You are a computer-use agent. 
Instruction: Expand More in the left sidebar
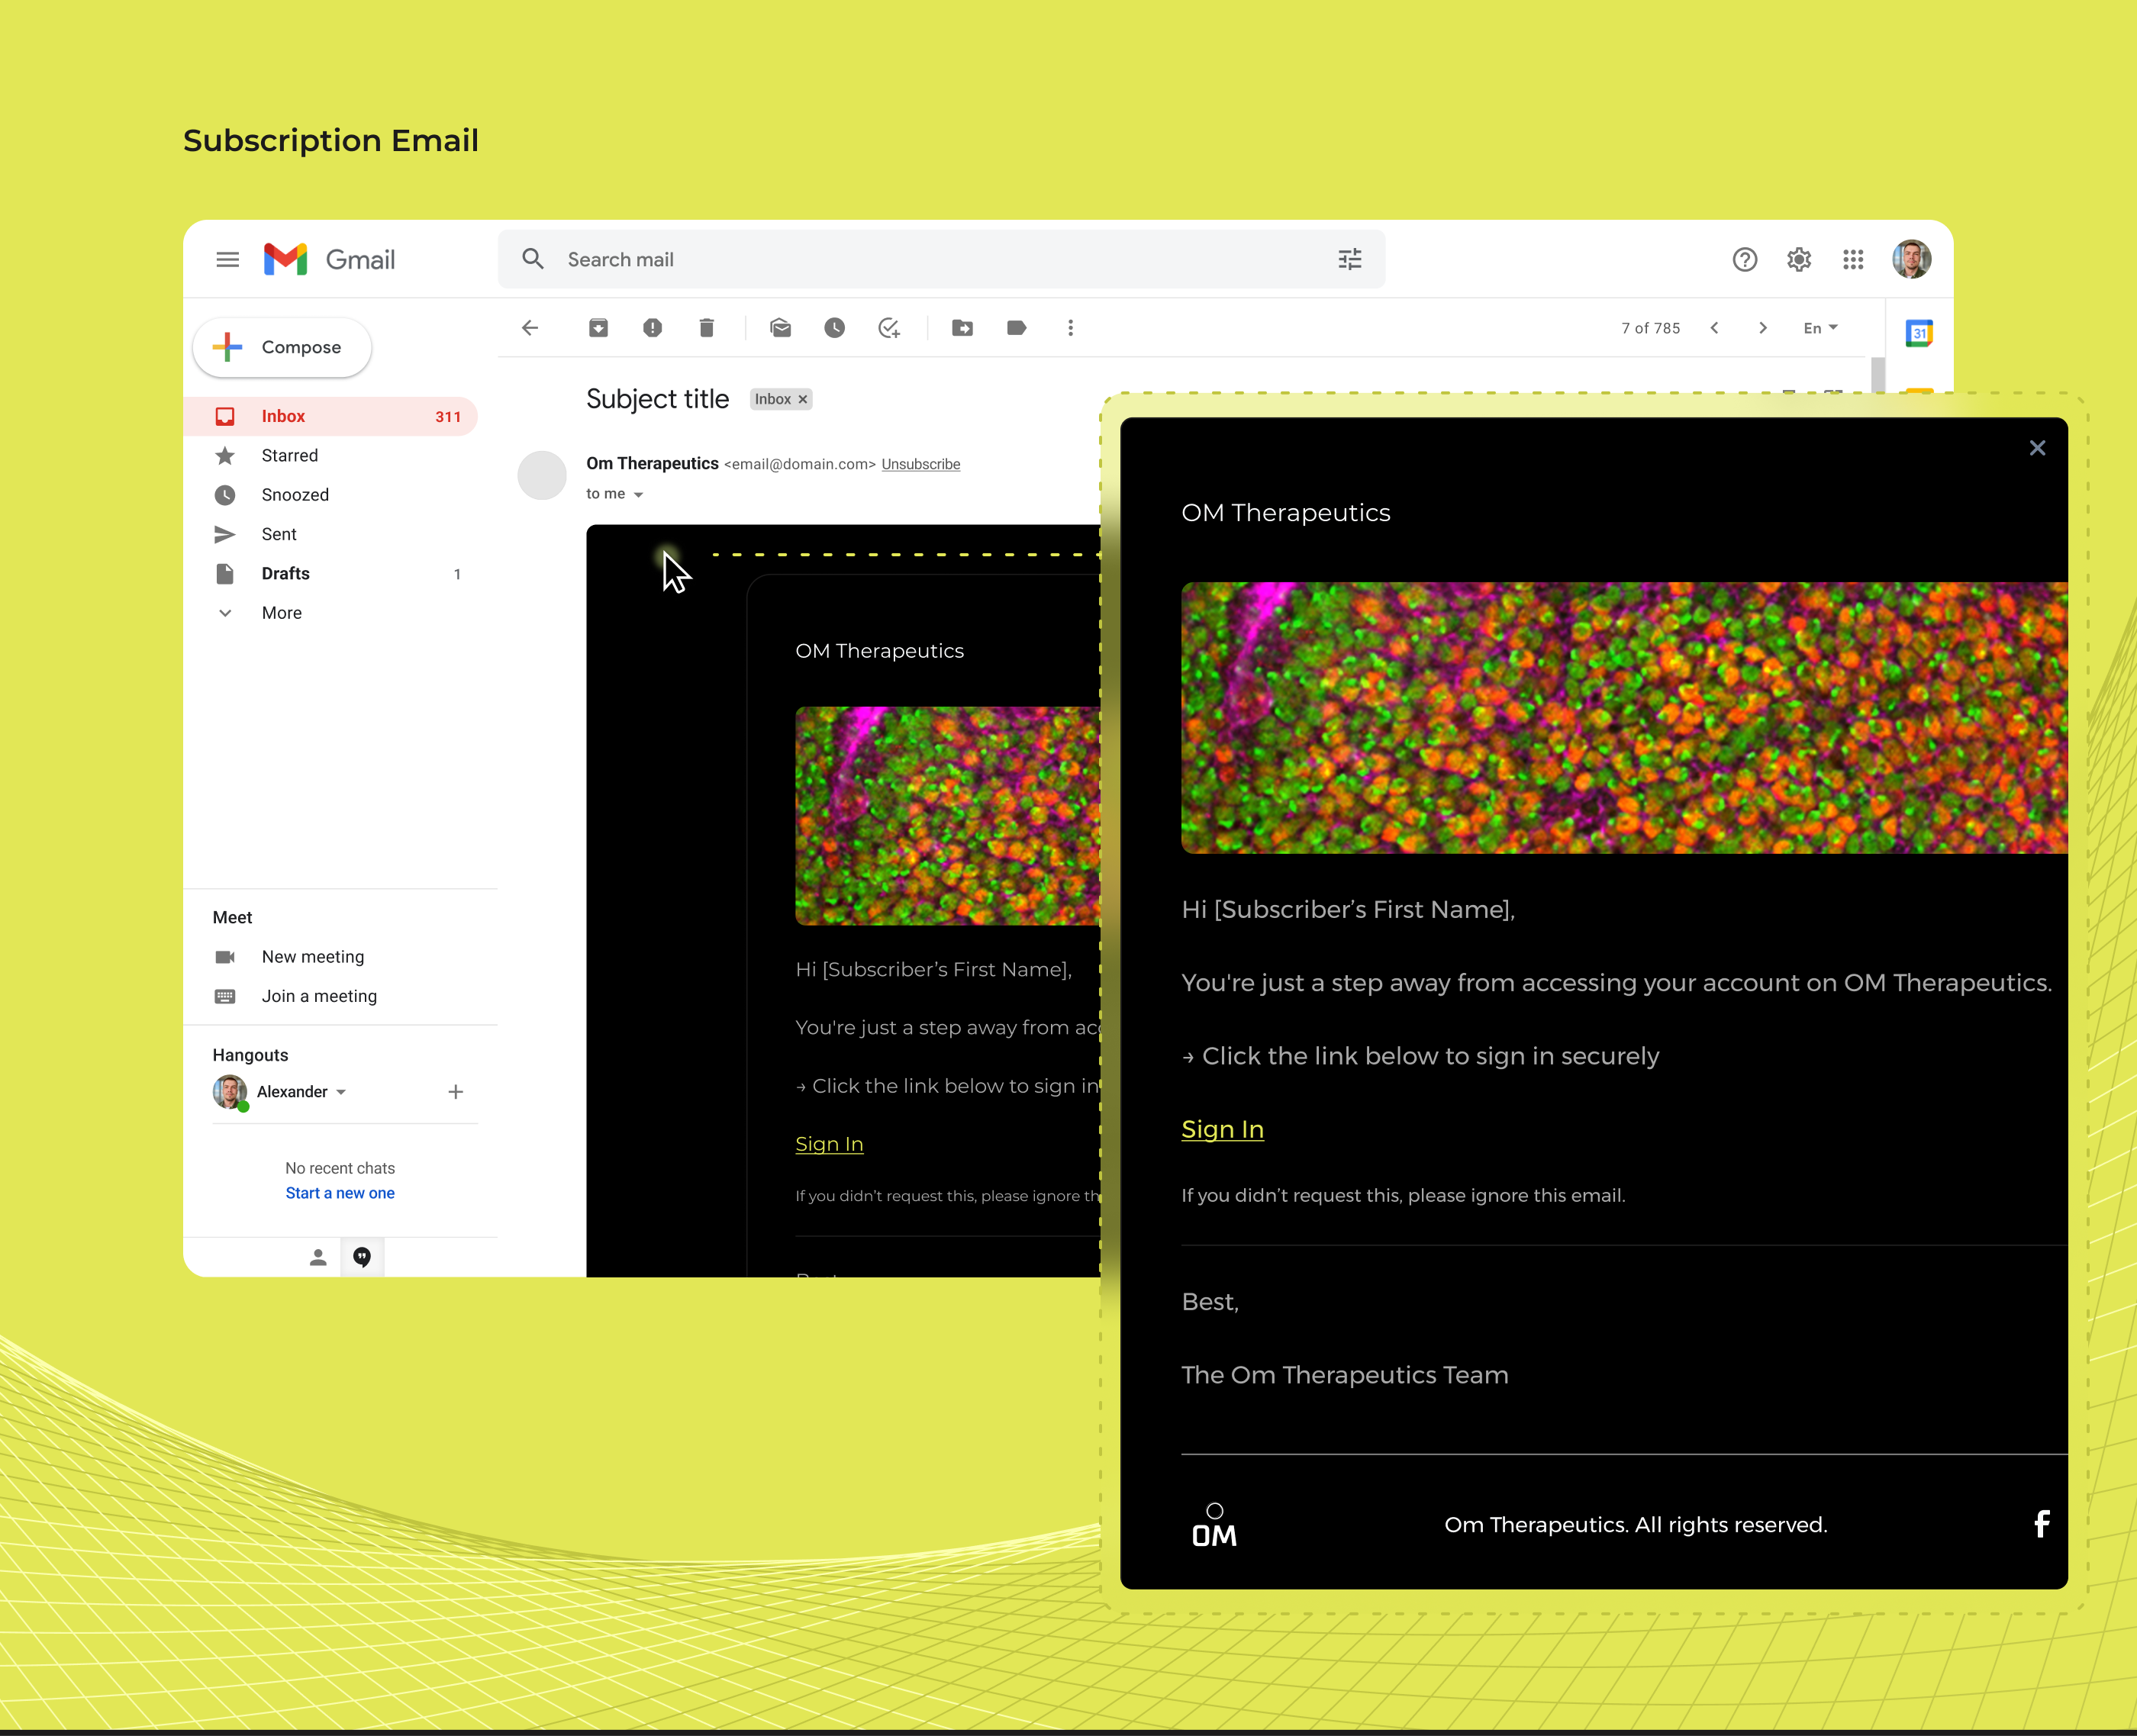click(x=281, y=613)
